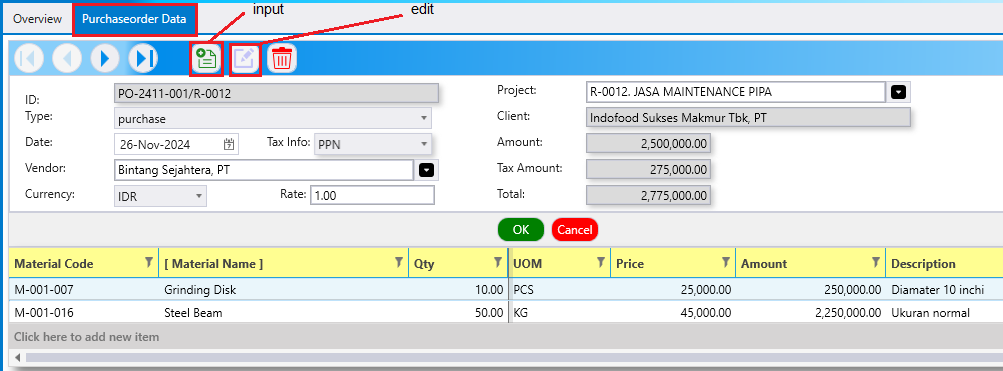Click the Total field 2,775,000.00
This screenshot has height=371, width=1003.
pos(648,196)
